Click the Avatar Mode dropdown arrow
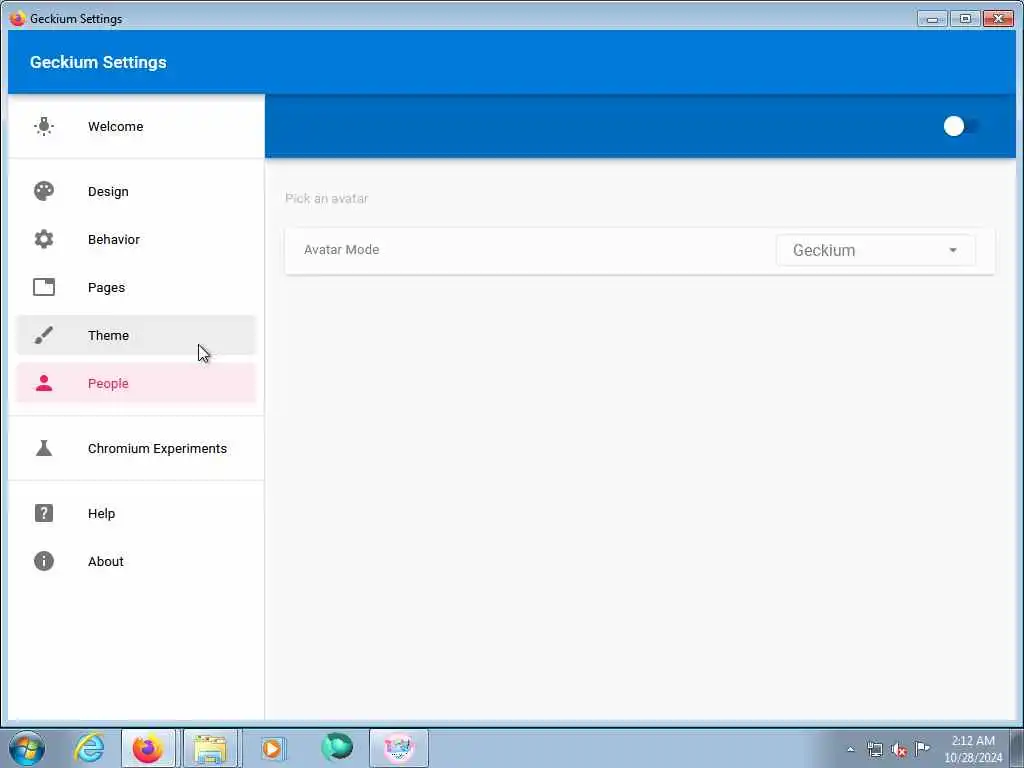This screenshot has width=1024, height=768. tap(953, 250)
